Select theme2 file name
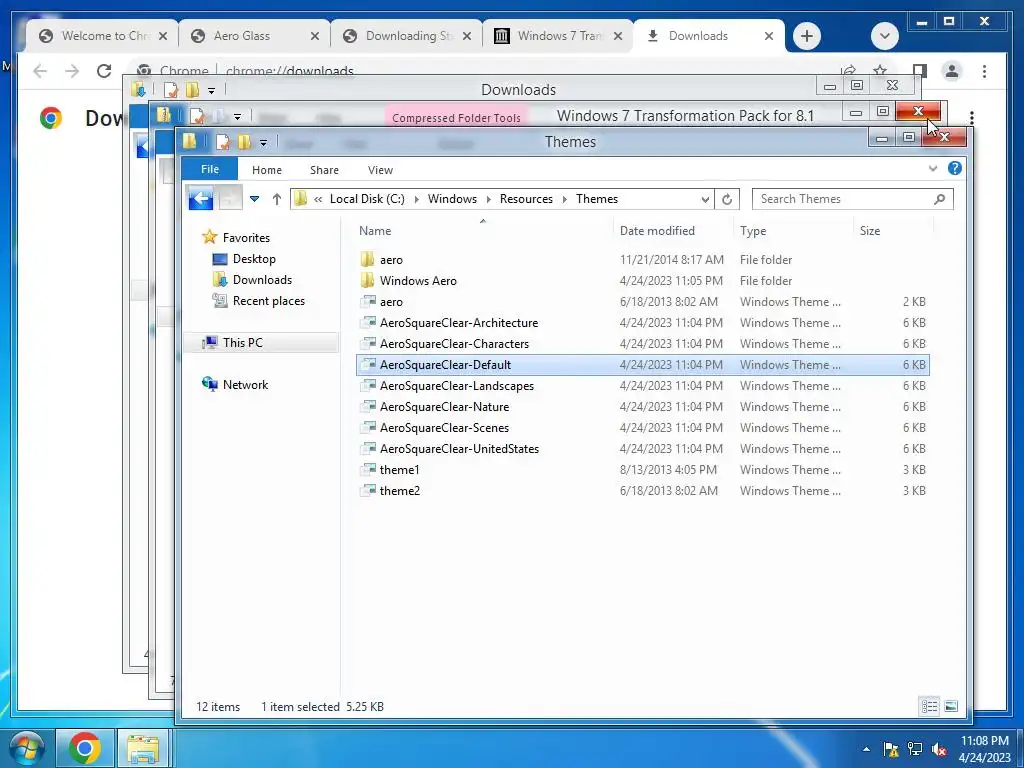The height and width of the screenshot is (768, 1024). (x=400, y=490)
